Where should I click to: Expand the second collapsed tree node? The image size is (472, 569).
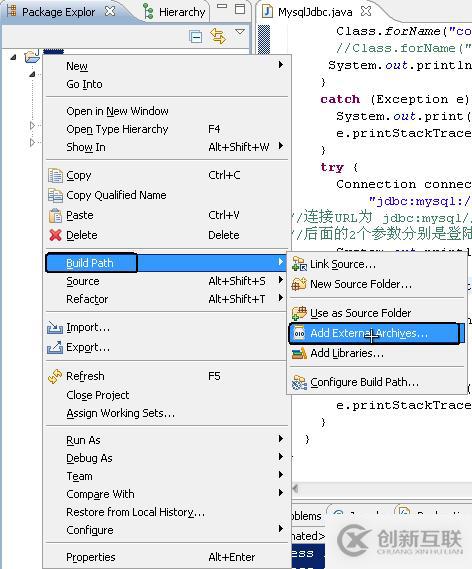pyautogui.click(x=32, y=142)
